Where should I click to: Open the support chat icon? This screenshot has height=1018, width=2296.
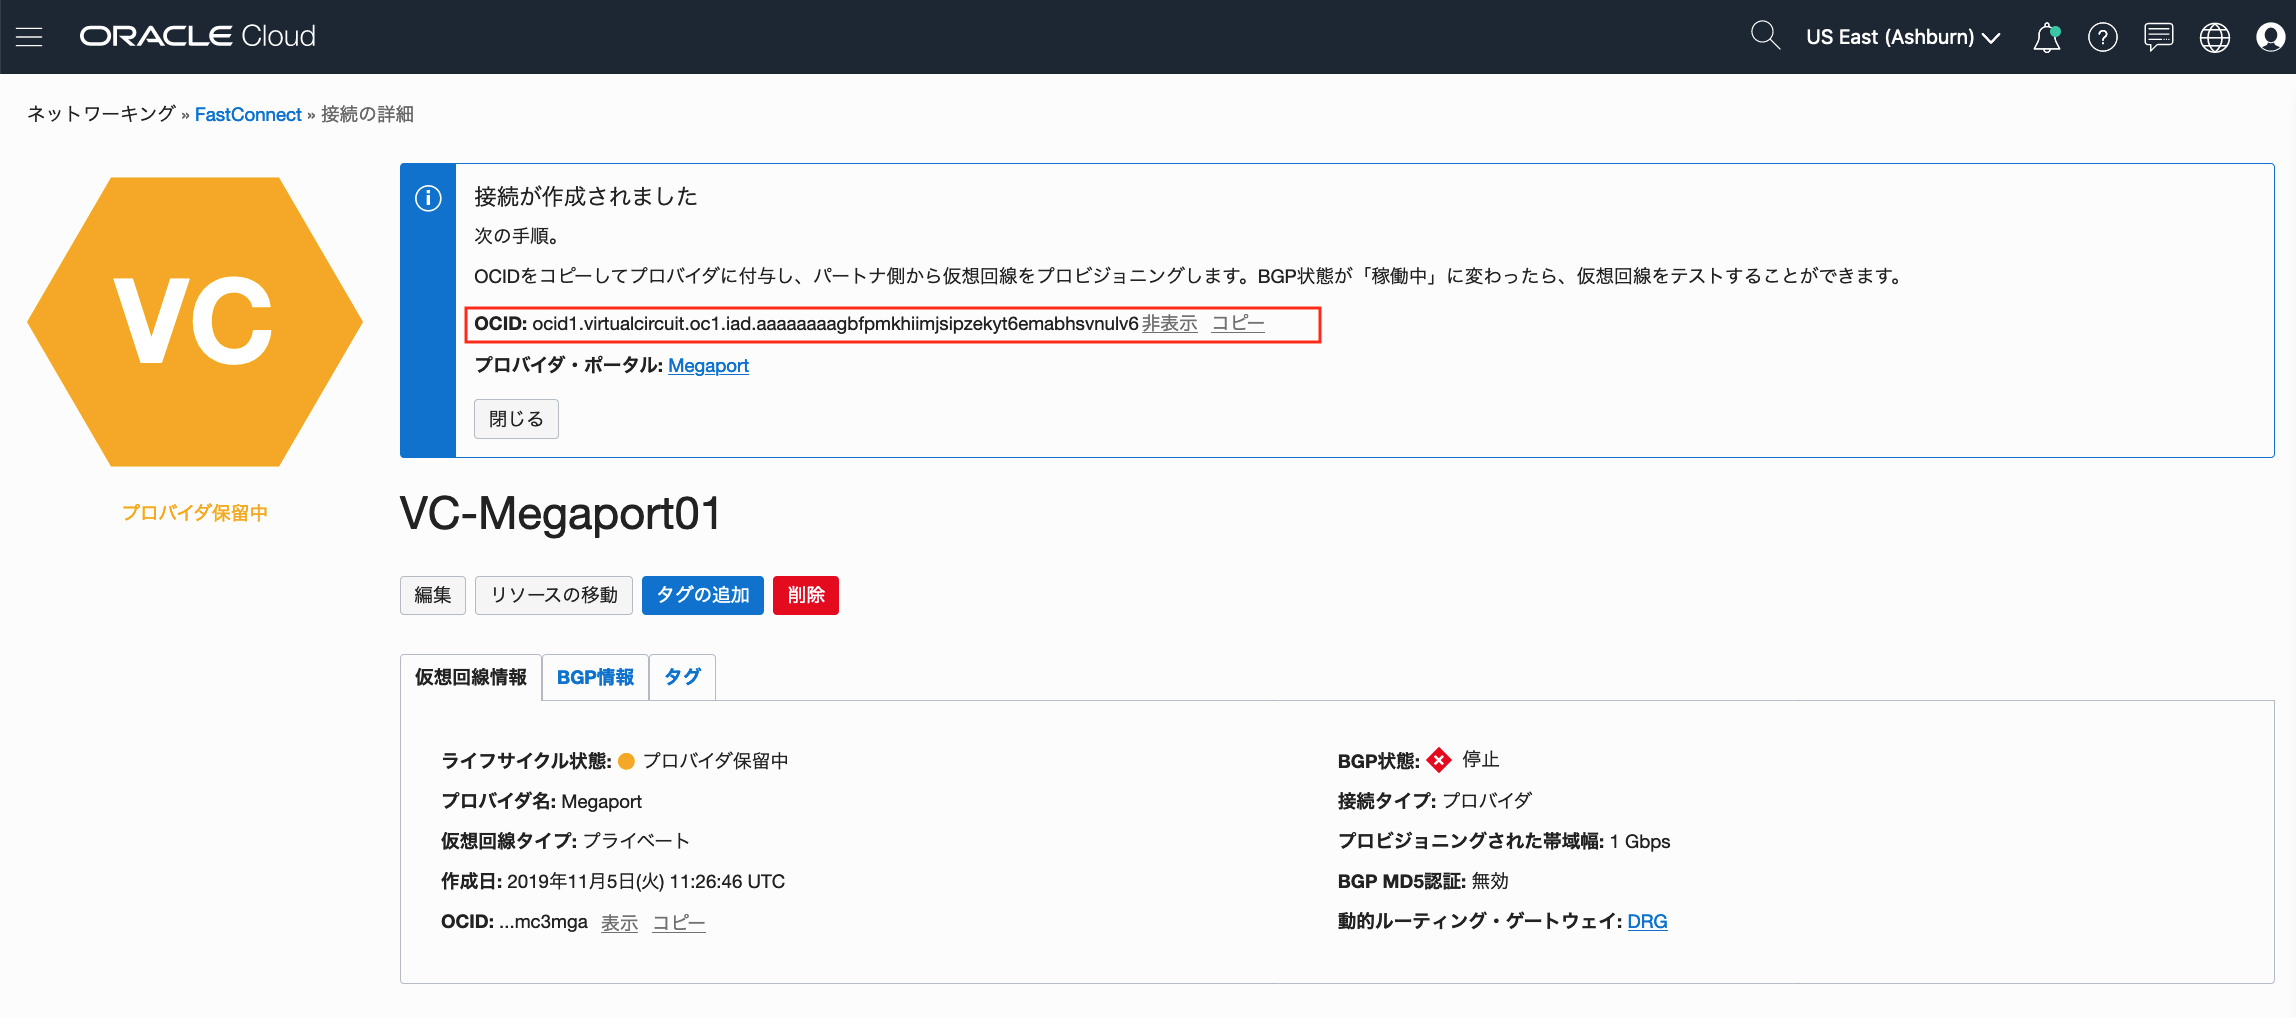pos(2159,37)
